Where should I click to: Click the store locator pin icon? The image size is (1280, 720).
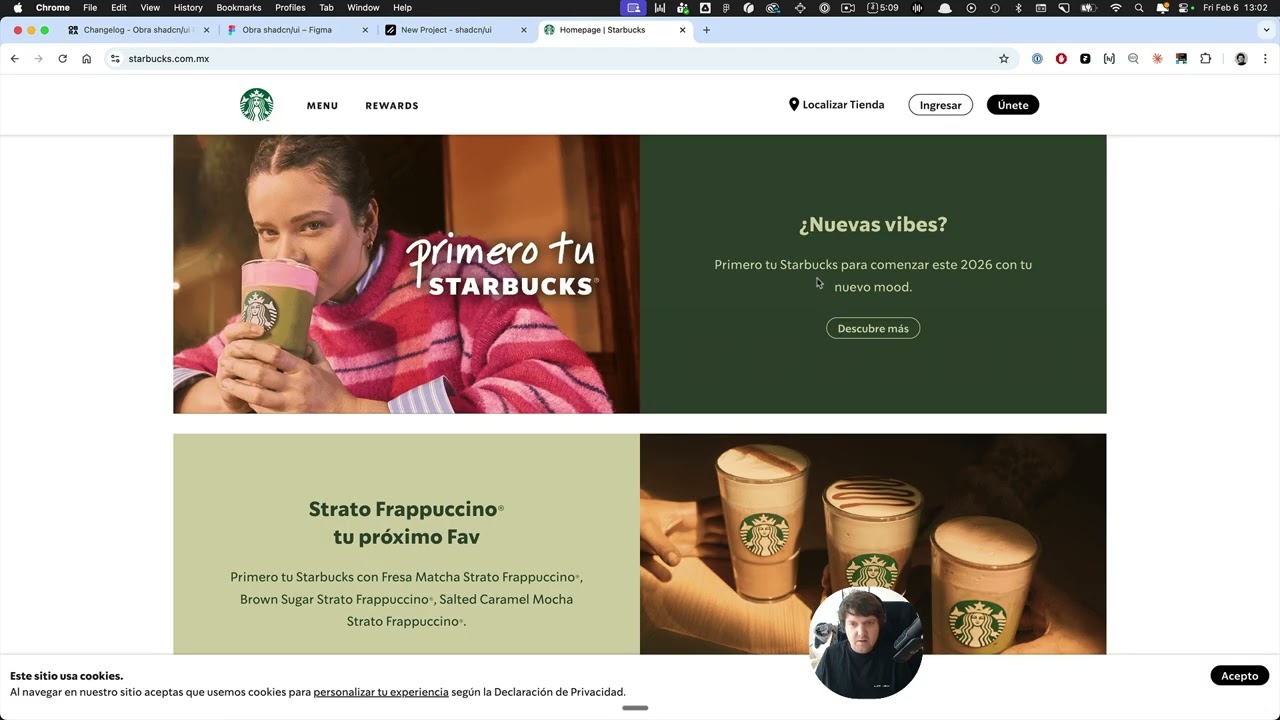click(794, 104)
